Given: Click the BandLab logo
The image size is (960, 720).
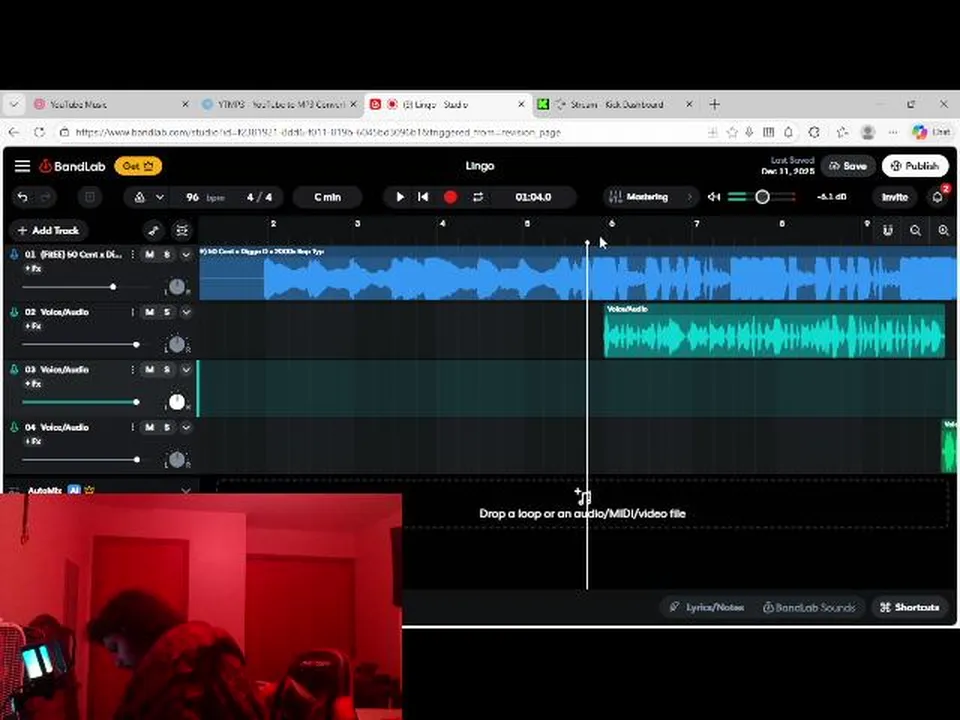Looking at the screenshot, I should [72, 166].
